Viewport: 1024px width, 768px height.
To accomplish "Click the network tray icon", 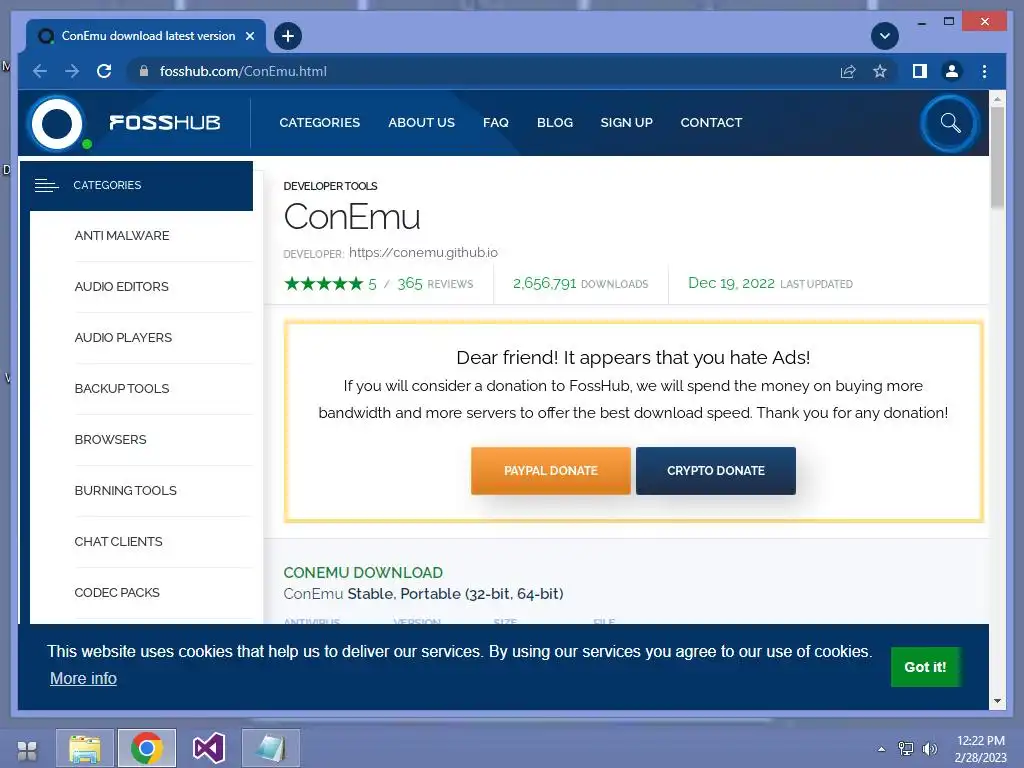I will 906,749.
